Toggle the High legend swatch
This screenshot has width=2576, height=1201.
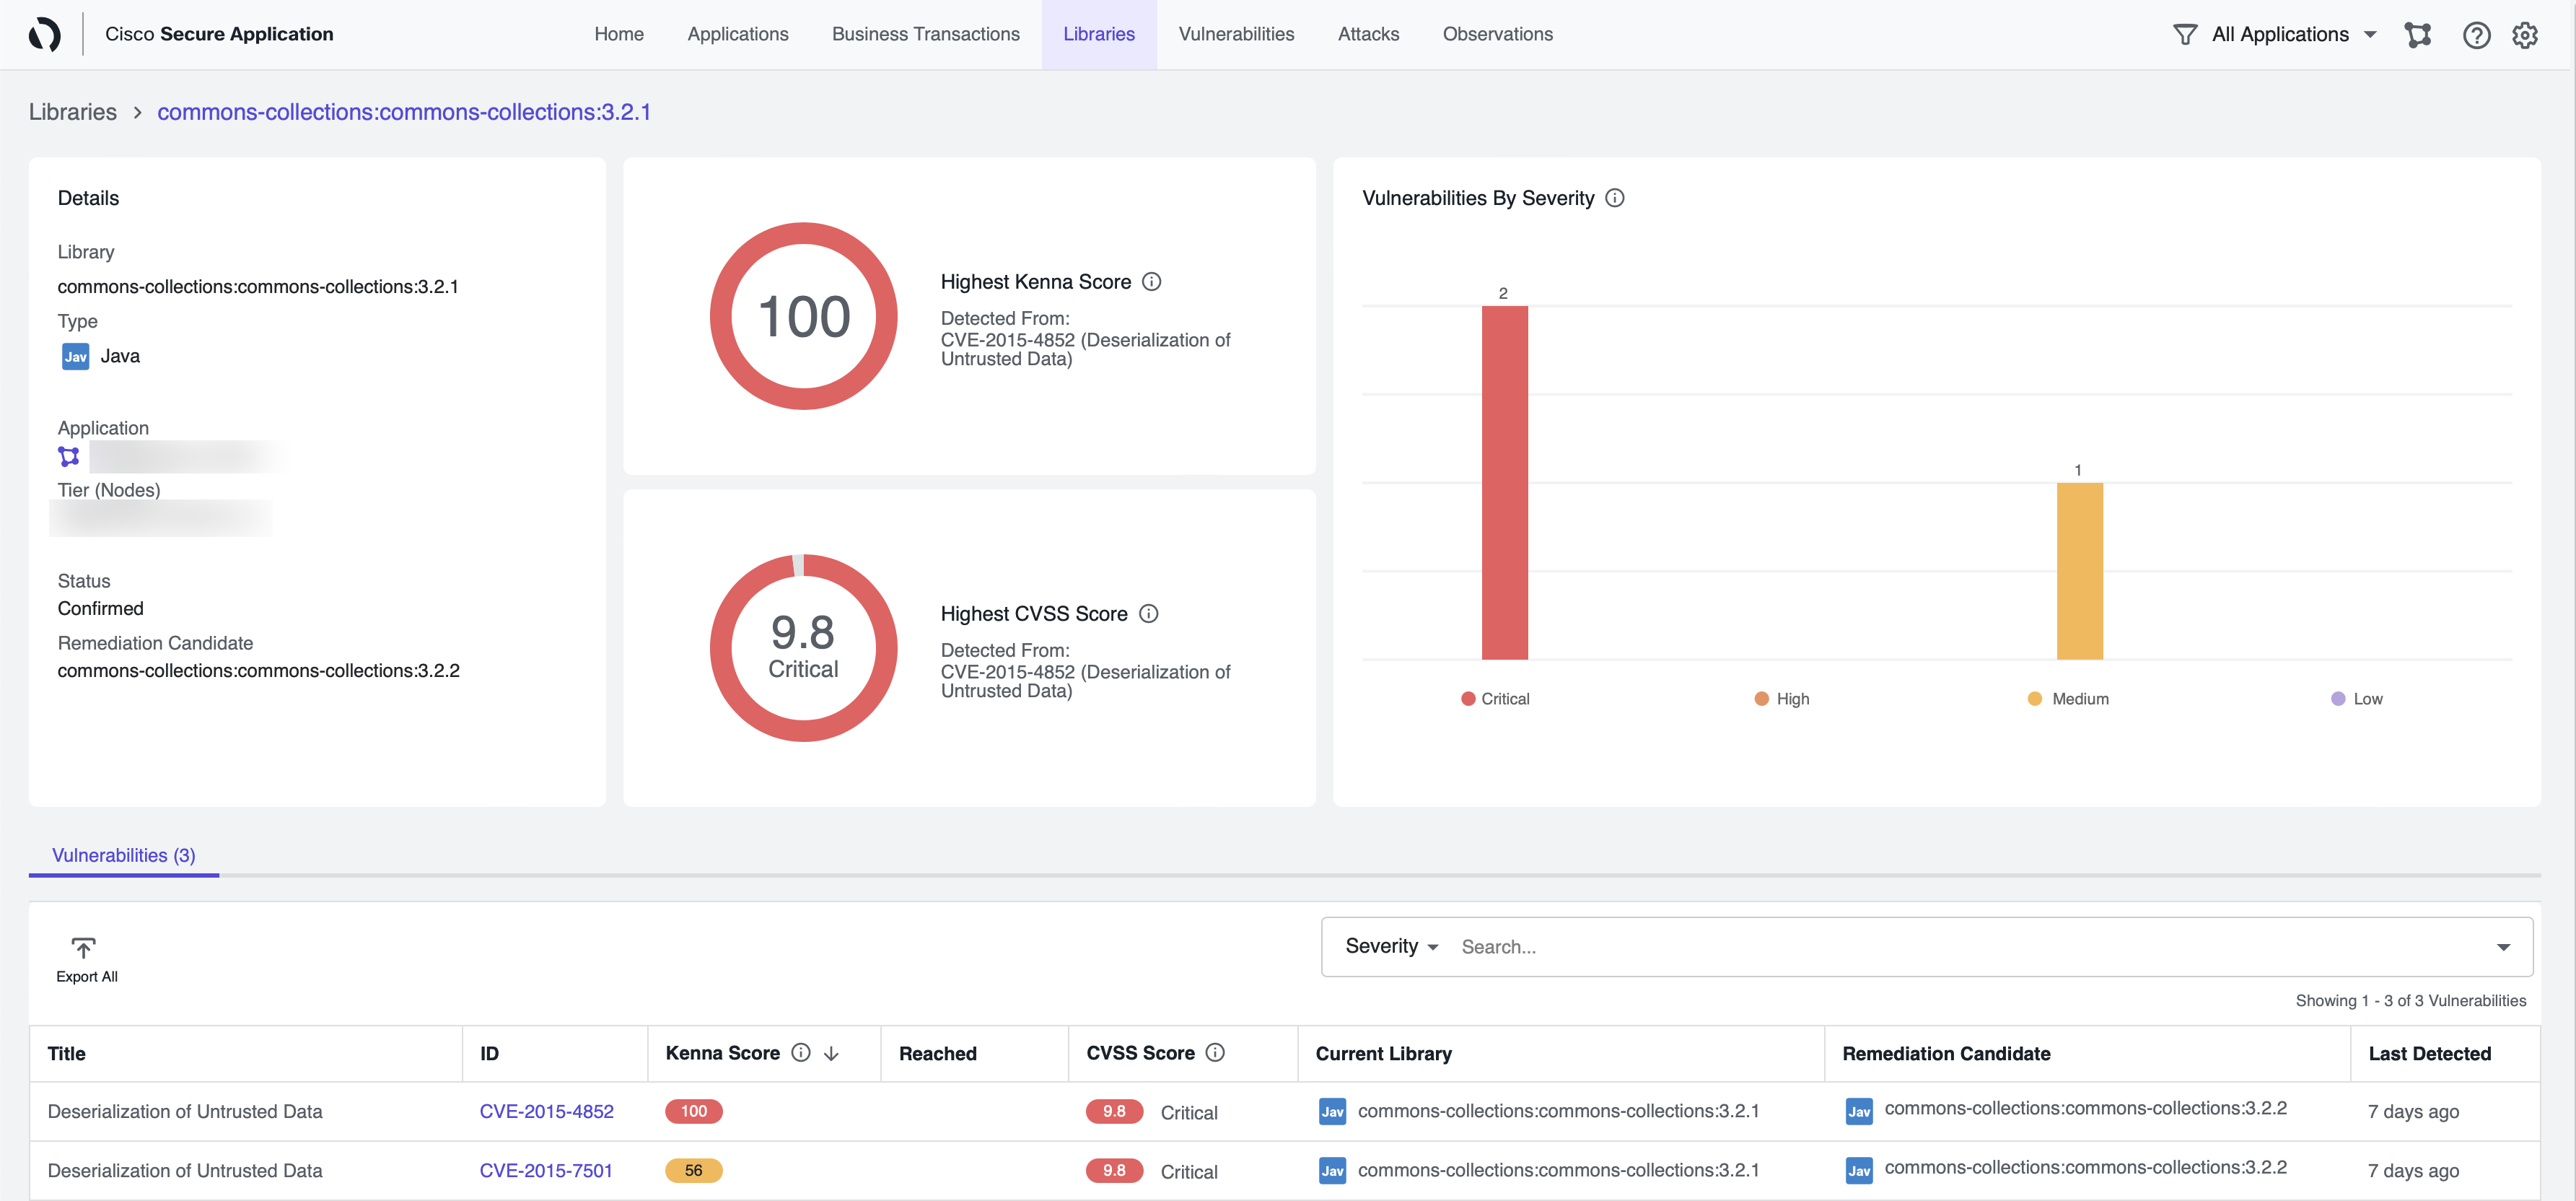tap(1762, 699)
